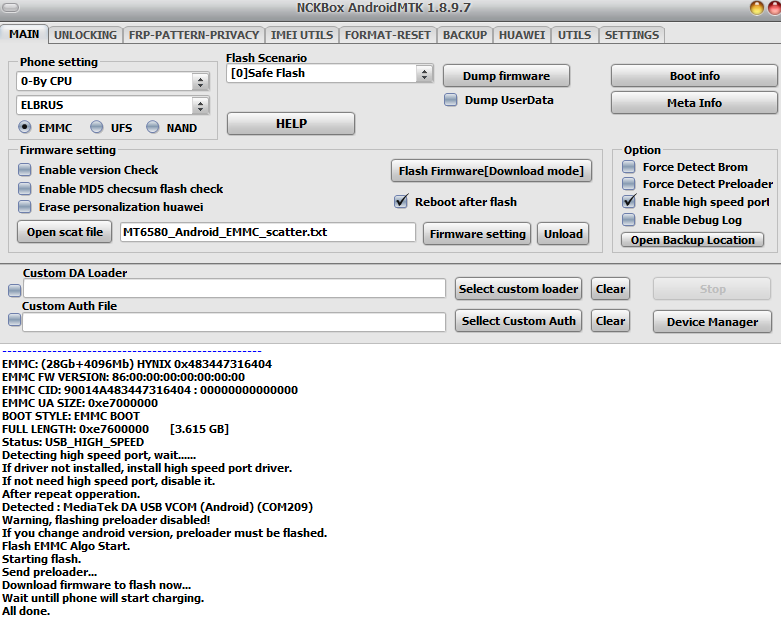Clear the custom auth file field

click(x=610, y=321)
